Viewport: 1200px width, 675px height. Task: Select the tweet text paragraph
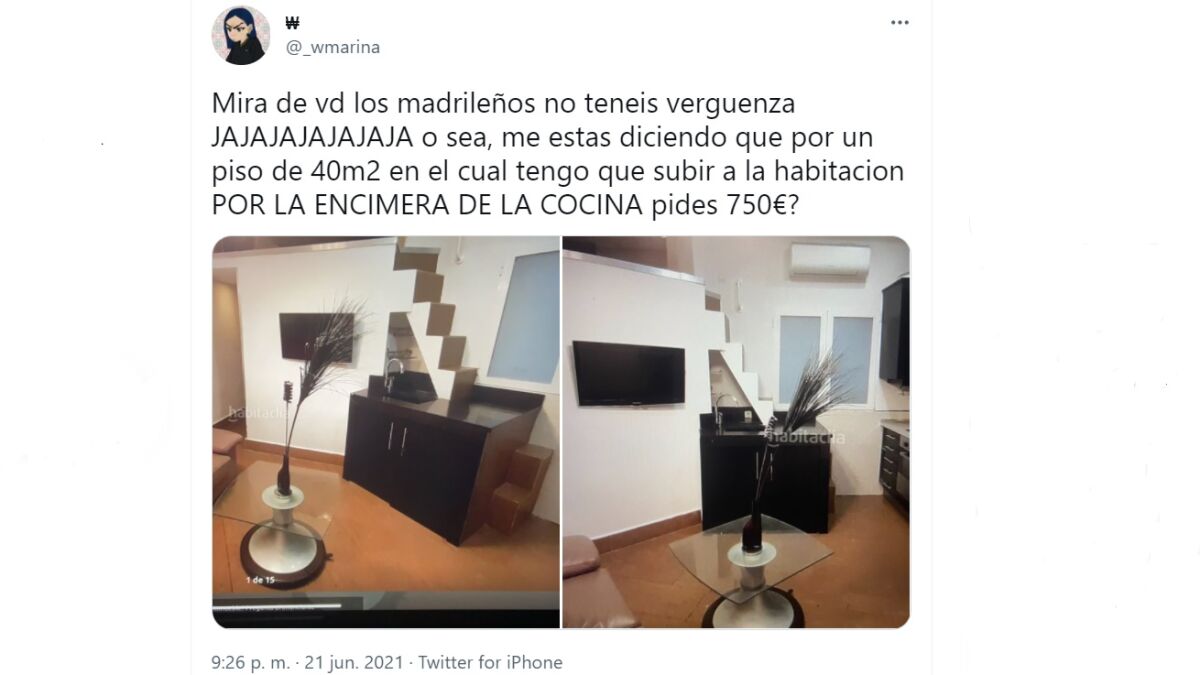click(558, 154)
